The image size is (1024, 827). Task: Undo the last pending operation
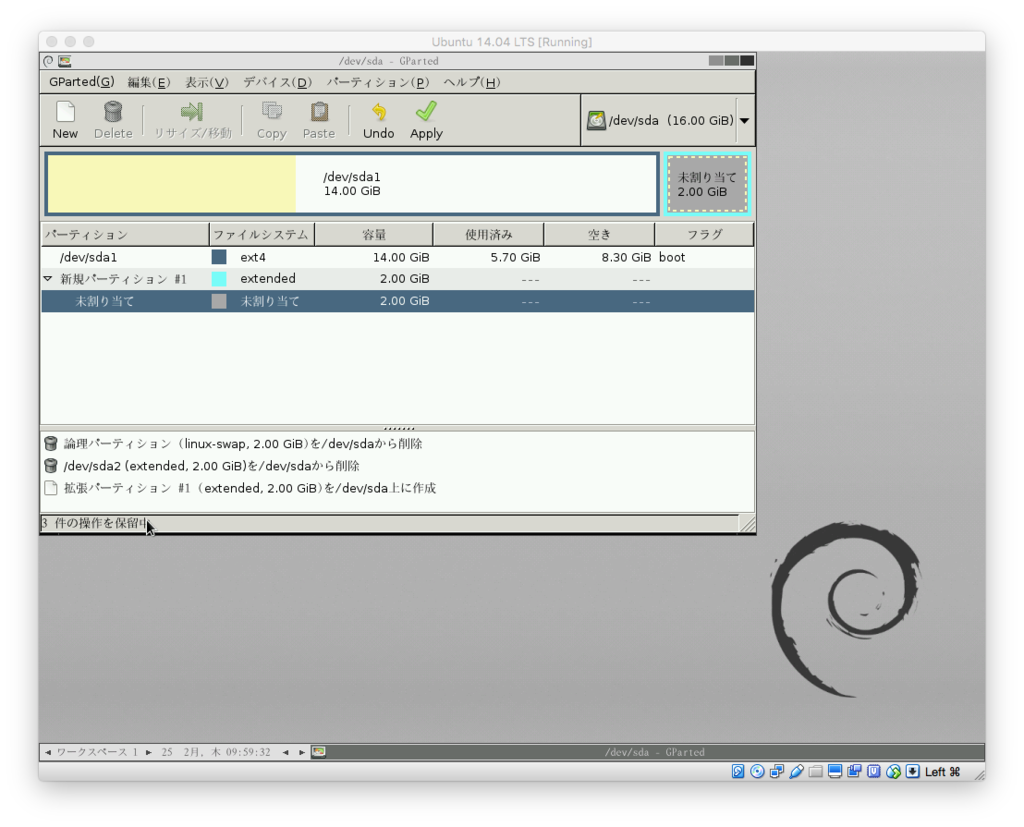(379, 121)
